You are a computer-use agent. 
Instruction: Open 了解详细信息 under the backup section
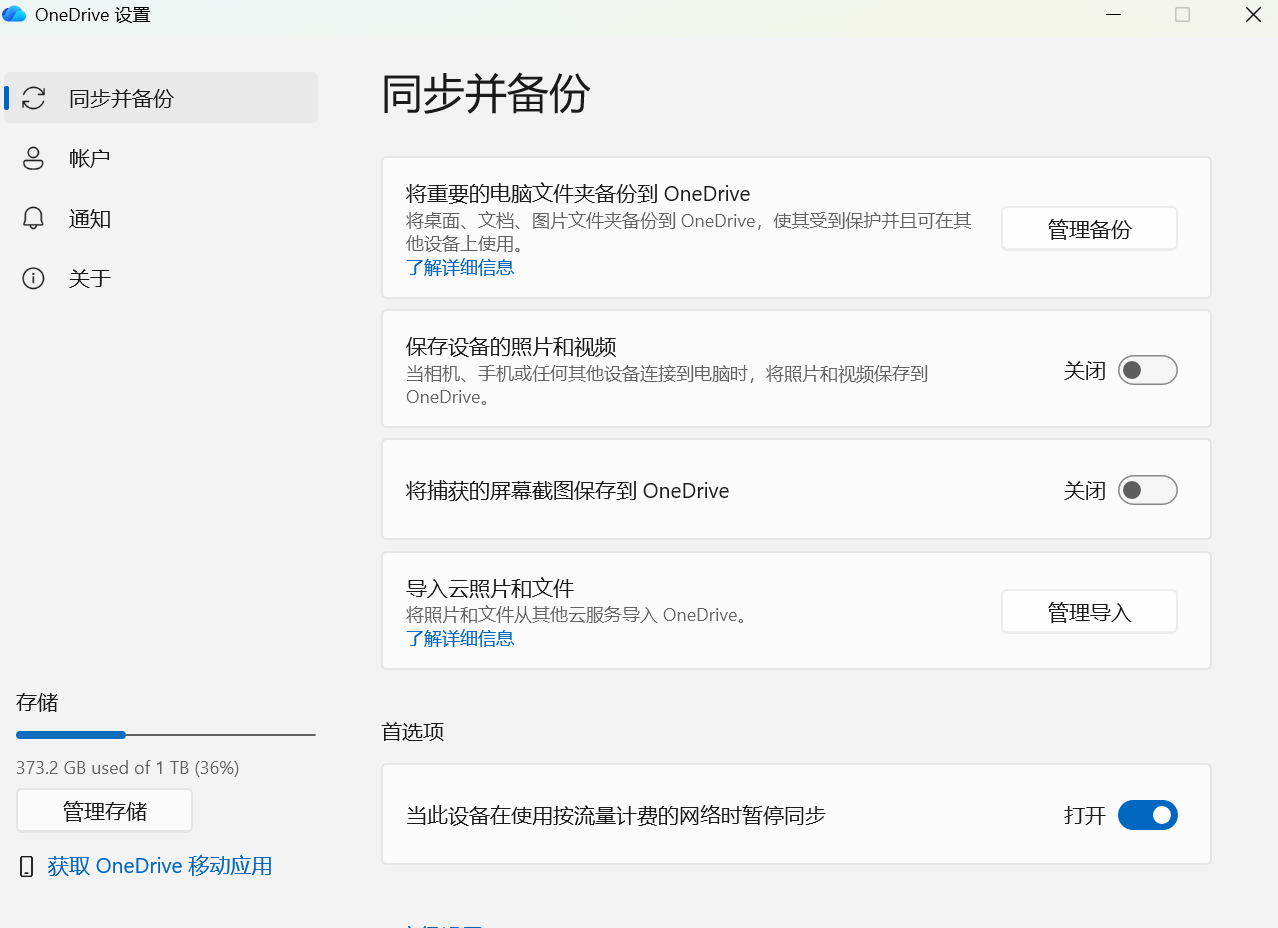pos(460,267)
